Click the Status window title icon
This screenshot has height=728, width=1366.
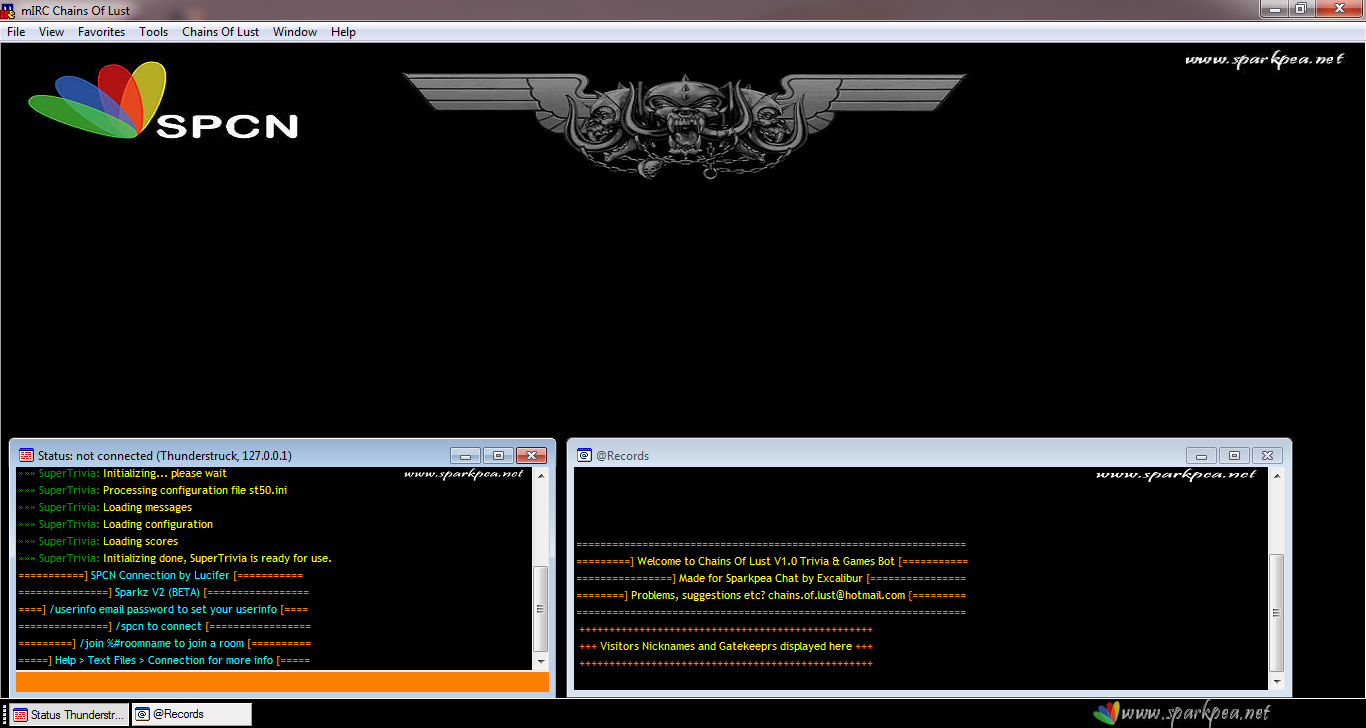(26, 455)
